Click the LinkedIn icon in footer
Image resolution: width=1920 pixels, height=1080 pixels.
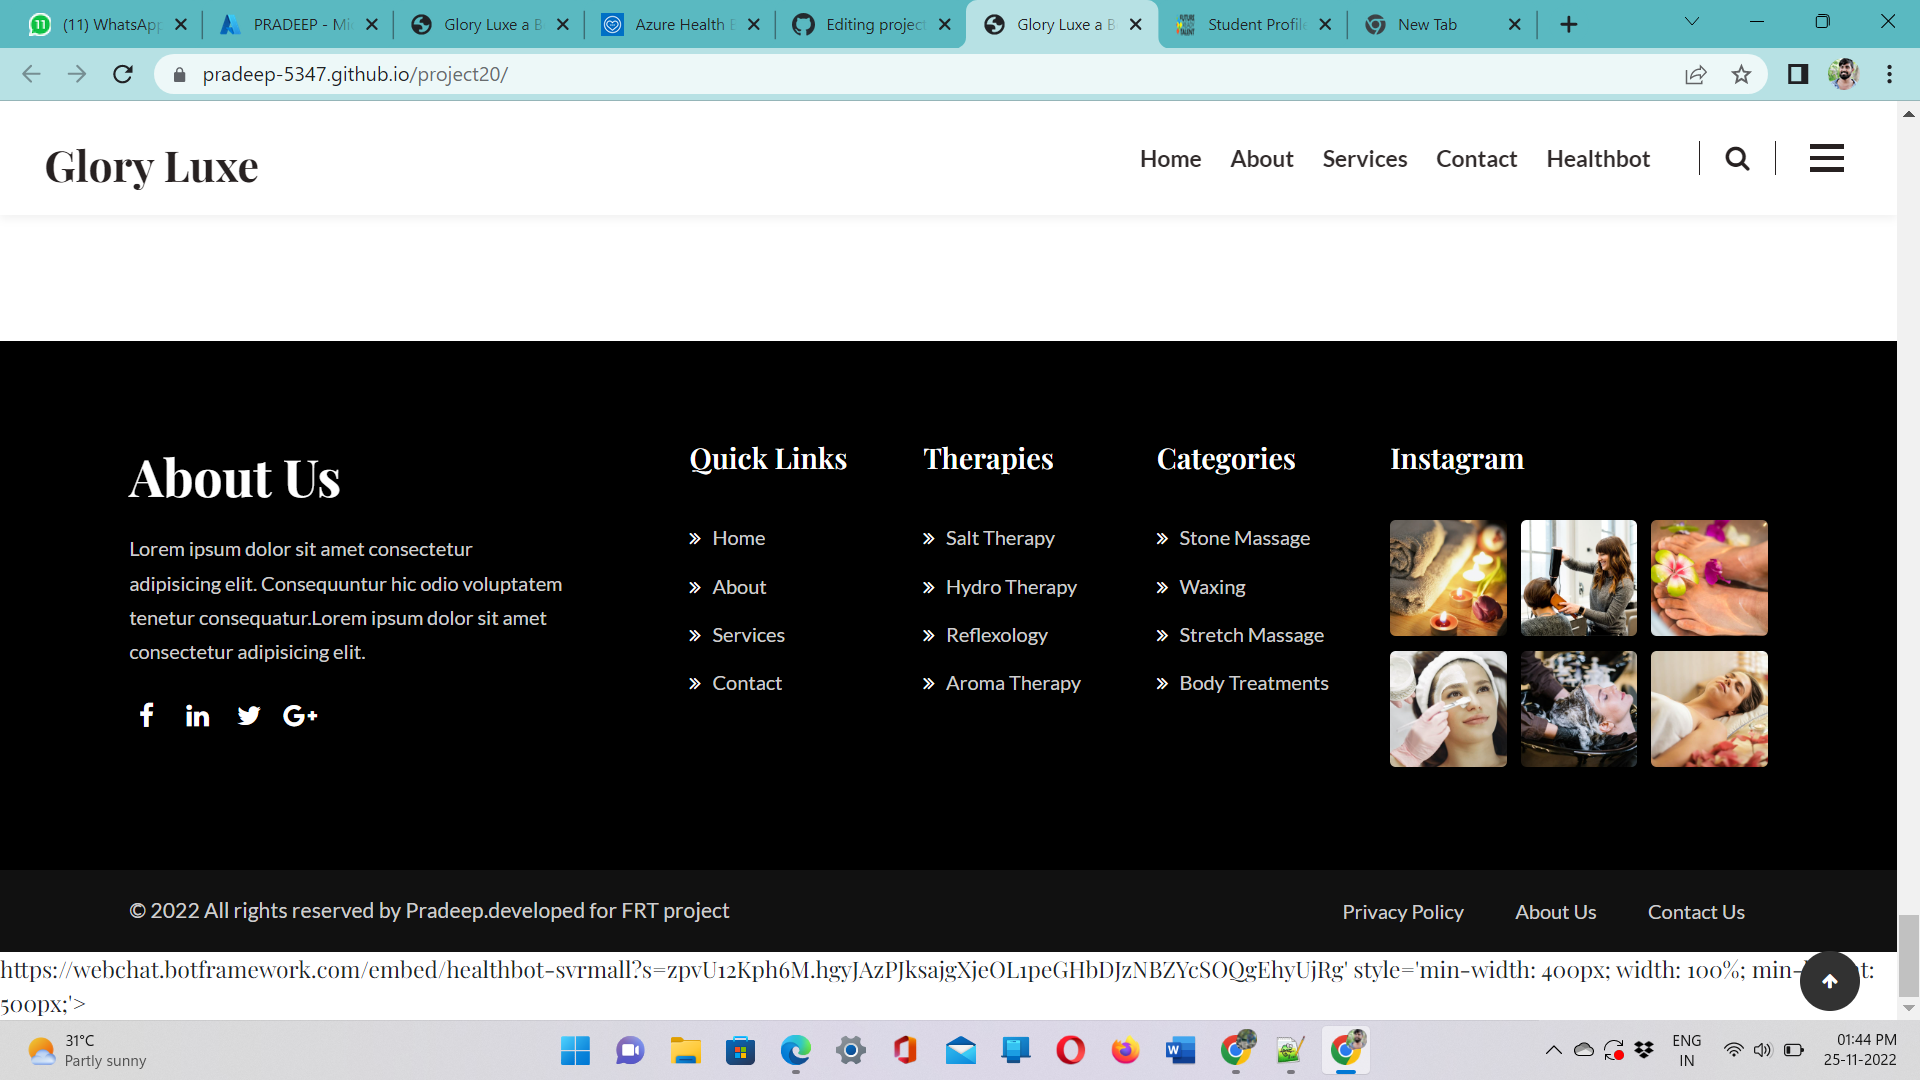(x=197, y=715)
